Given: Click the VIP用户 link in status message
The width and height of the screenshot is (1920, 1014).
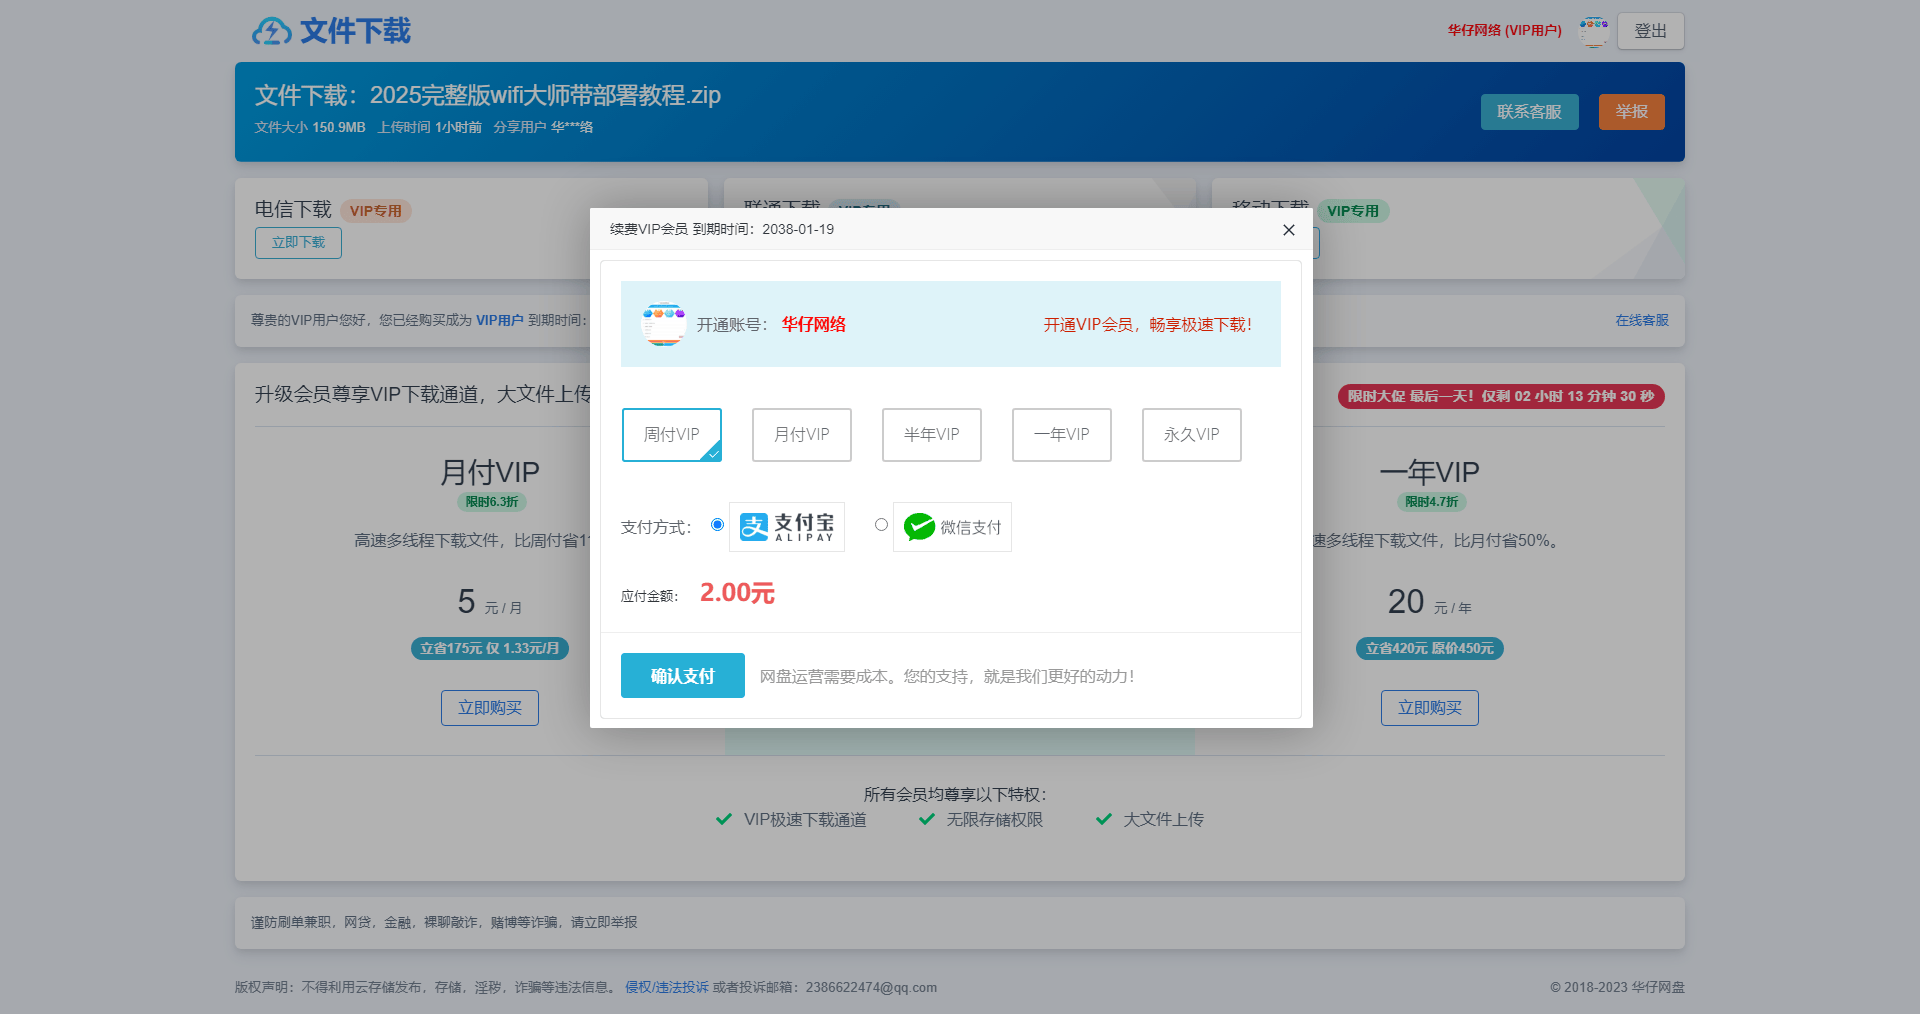Looking at the screenshot, I should coord(500,321).
